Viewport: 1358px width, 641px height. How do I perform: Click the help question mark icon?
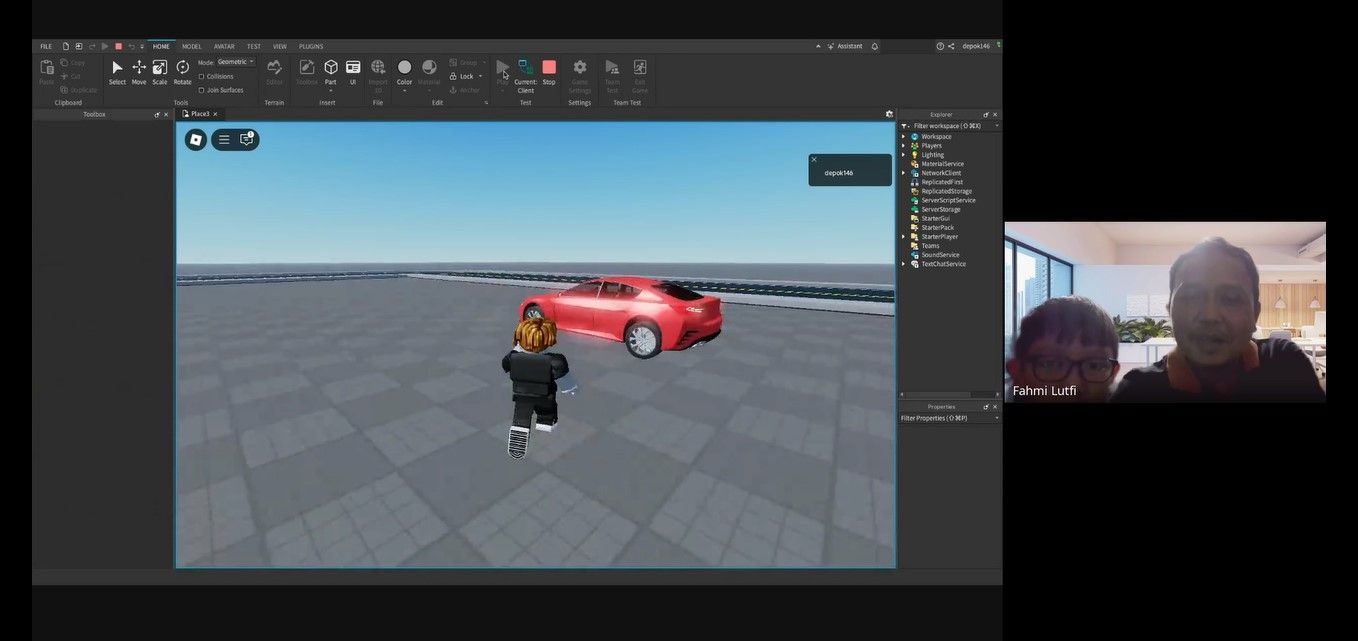pos(940,46)
